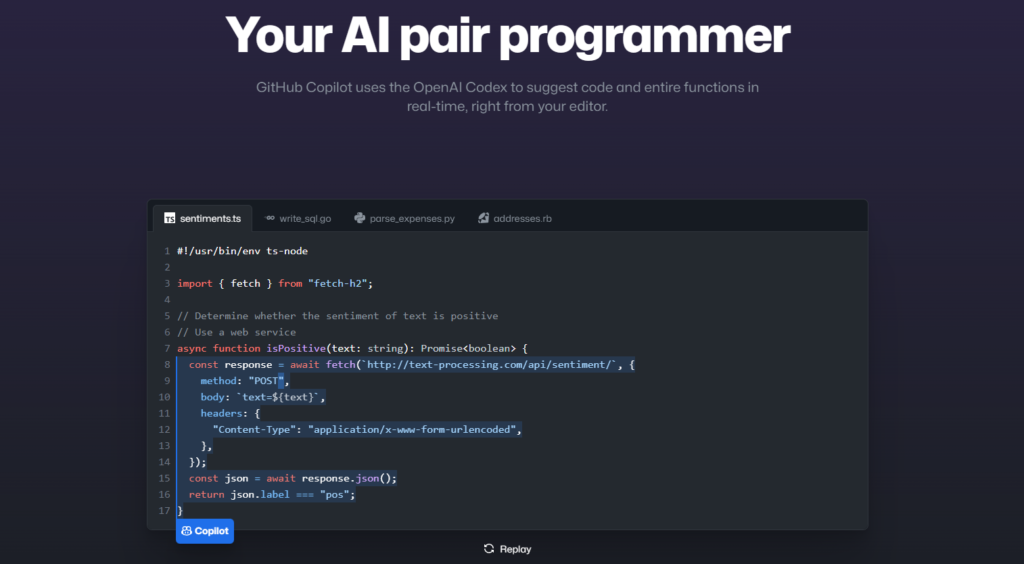Click the "Content-Type" header key
This screenshot has width=1024, height=564.
(x=257, y=430)
